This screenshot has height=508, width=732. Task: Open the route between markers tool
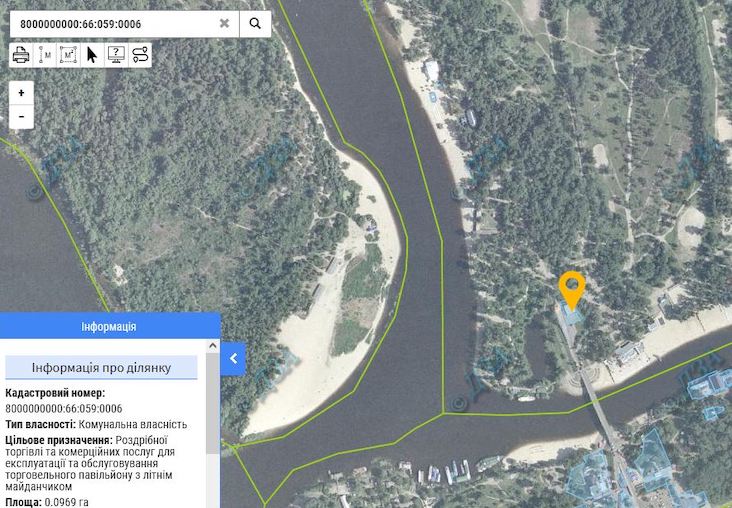pyautogui.click(x=140, y=54)
